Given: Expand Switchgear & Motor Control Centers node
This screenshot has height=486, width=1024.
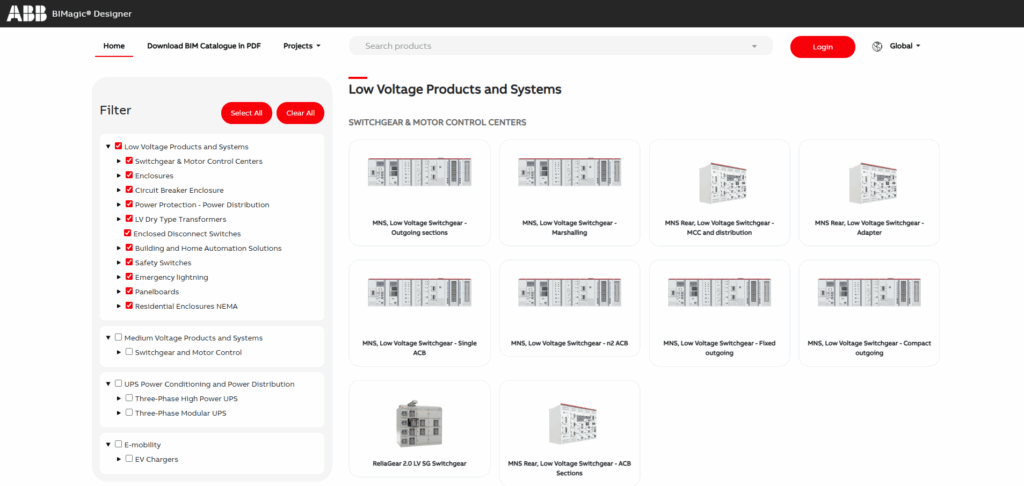Looking at the screenshot, I should tap(119, 161).
